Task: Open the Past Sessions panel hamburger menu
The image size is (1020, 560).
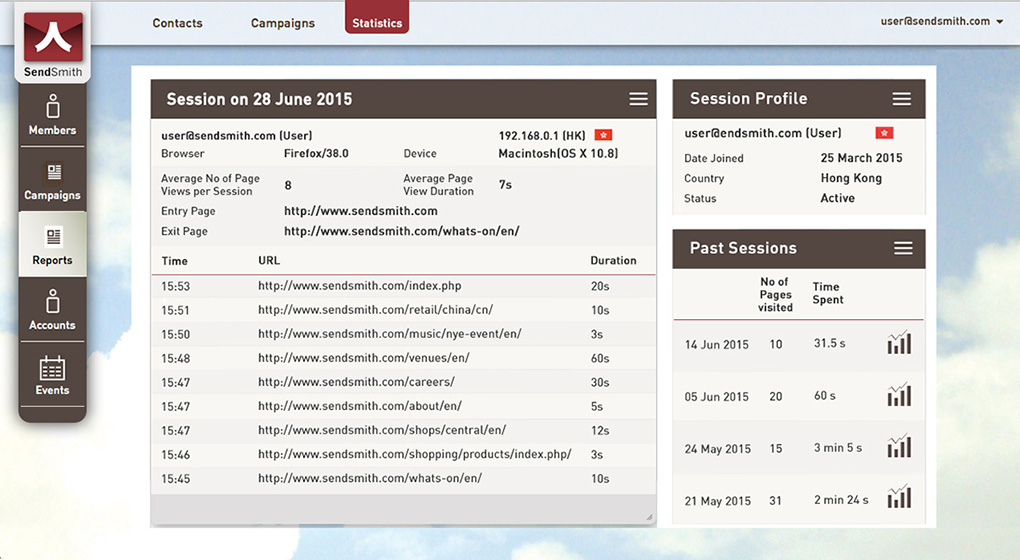Action: point(903,248)
